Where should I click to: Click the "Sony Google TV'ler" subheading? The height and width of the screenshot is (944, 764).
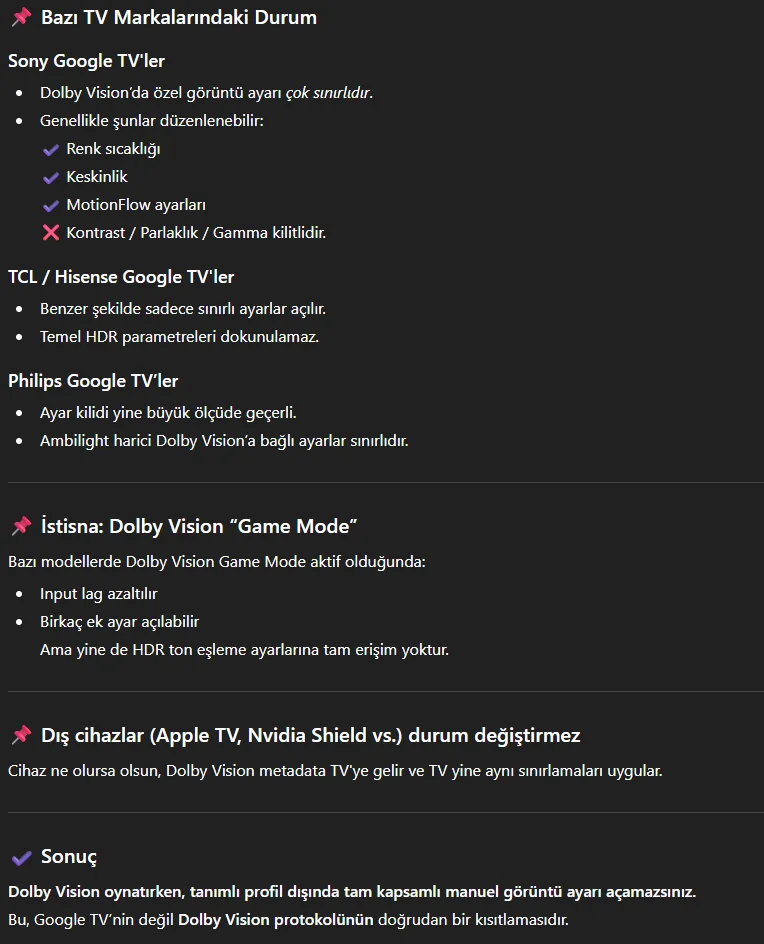88,61
